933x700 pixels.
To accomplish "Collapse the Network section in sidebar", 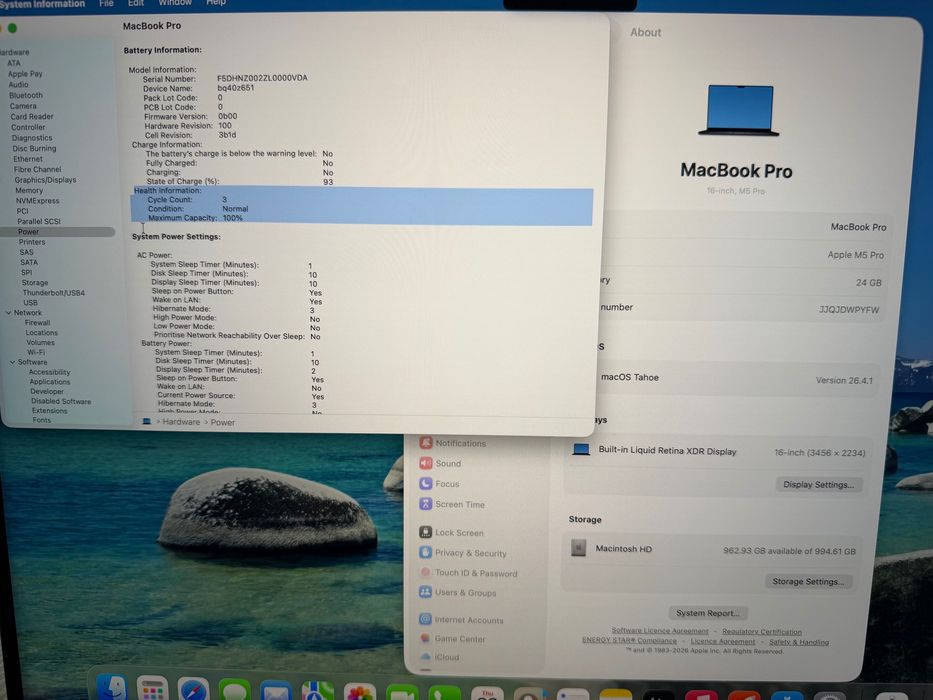I will 8,312.
